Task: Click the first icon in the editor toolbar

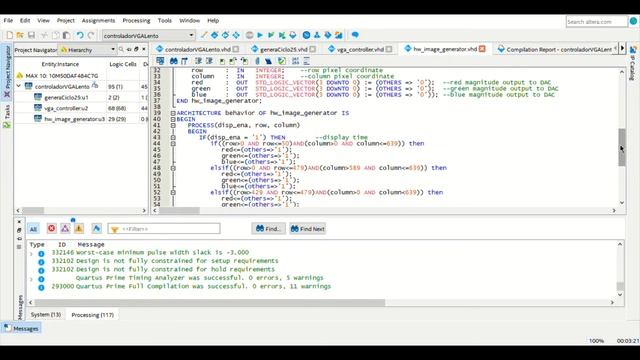Action: tap(160, 61)
